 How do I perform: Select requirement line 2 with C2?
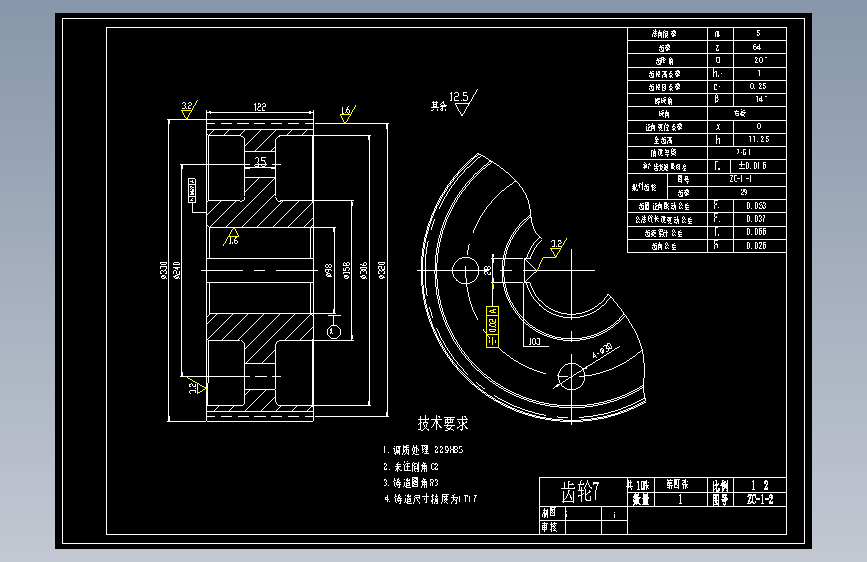pyautogui.click(x=411, y=466)
